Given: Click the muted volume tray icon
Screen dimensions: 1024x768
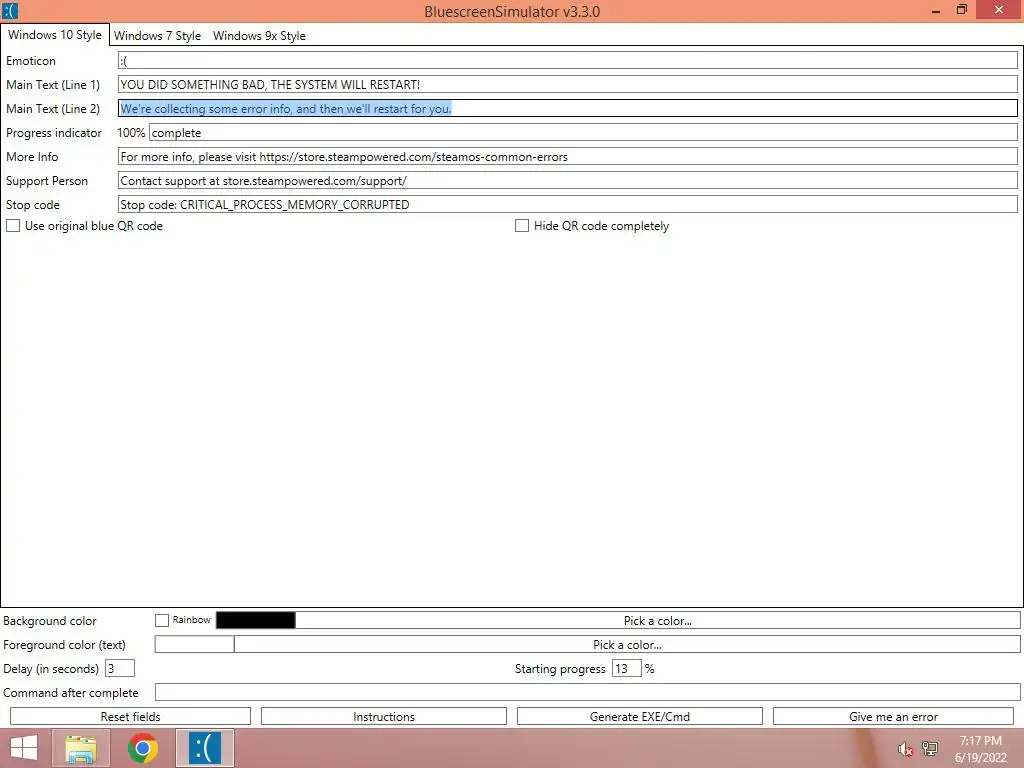Looking at the screenshot, I should (x=905, y=749).
